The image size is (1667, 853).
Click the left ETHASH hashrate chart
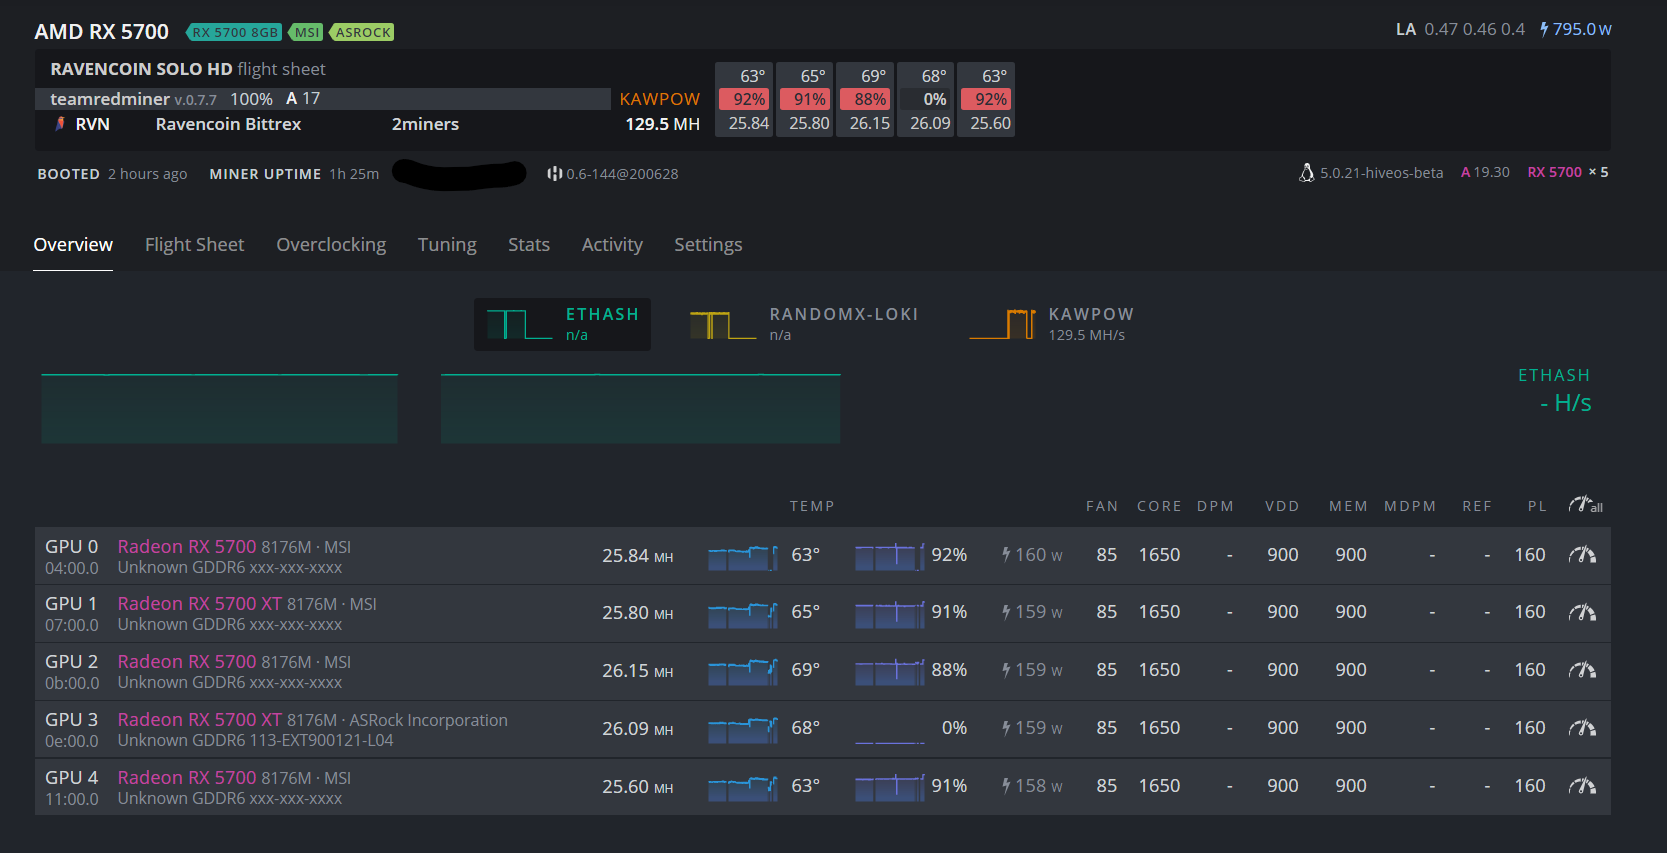(x=220, y=408)
